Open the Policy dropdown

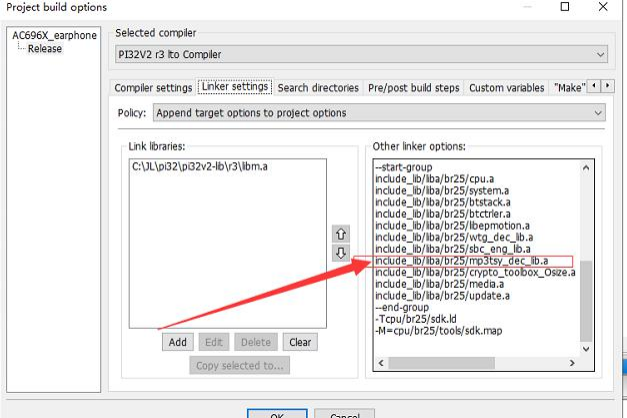[x=379, y=113]
